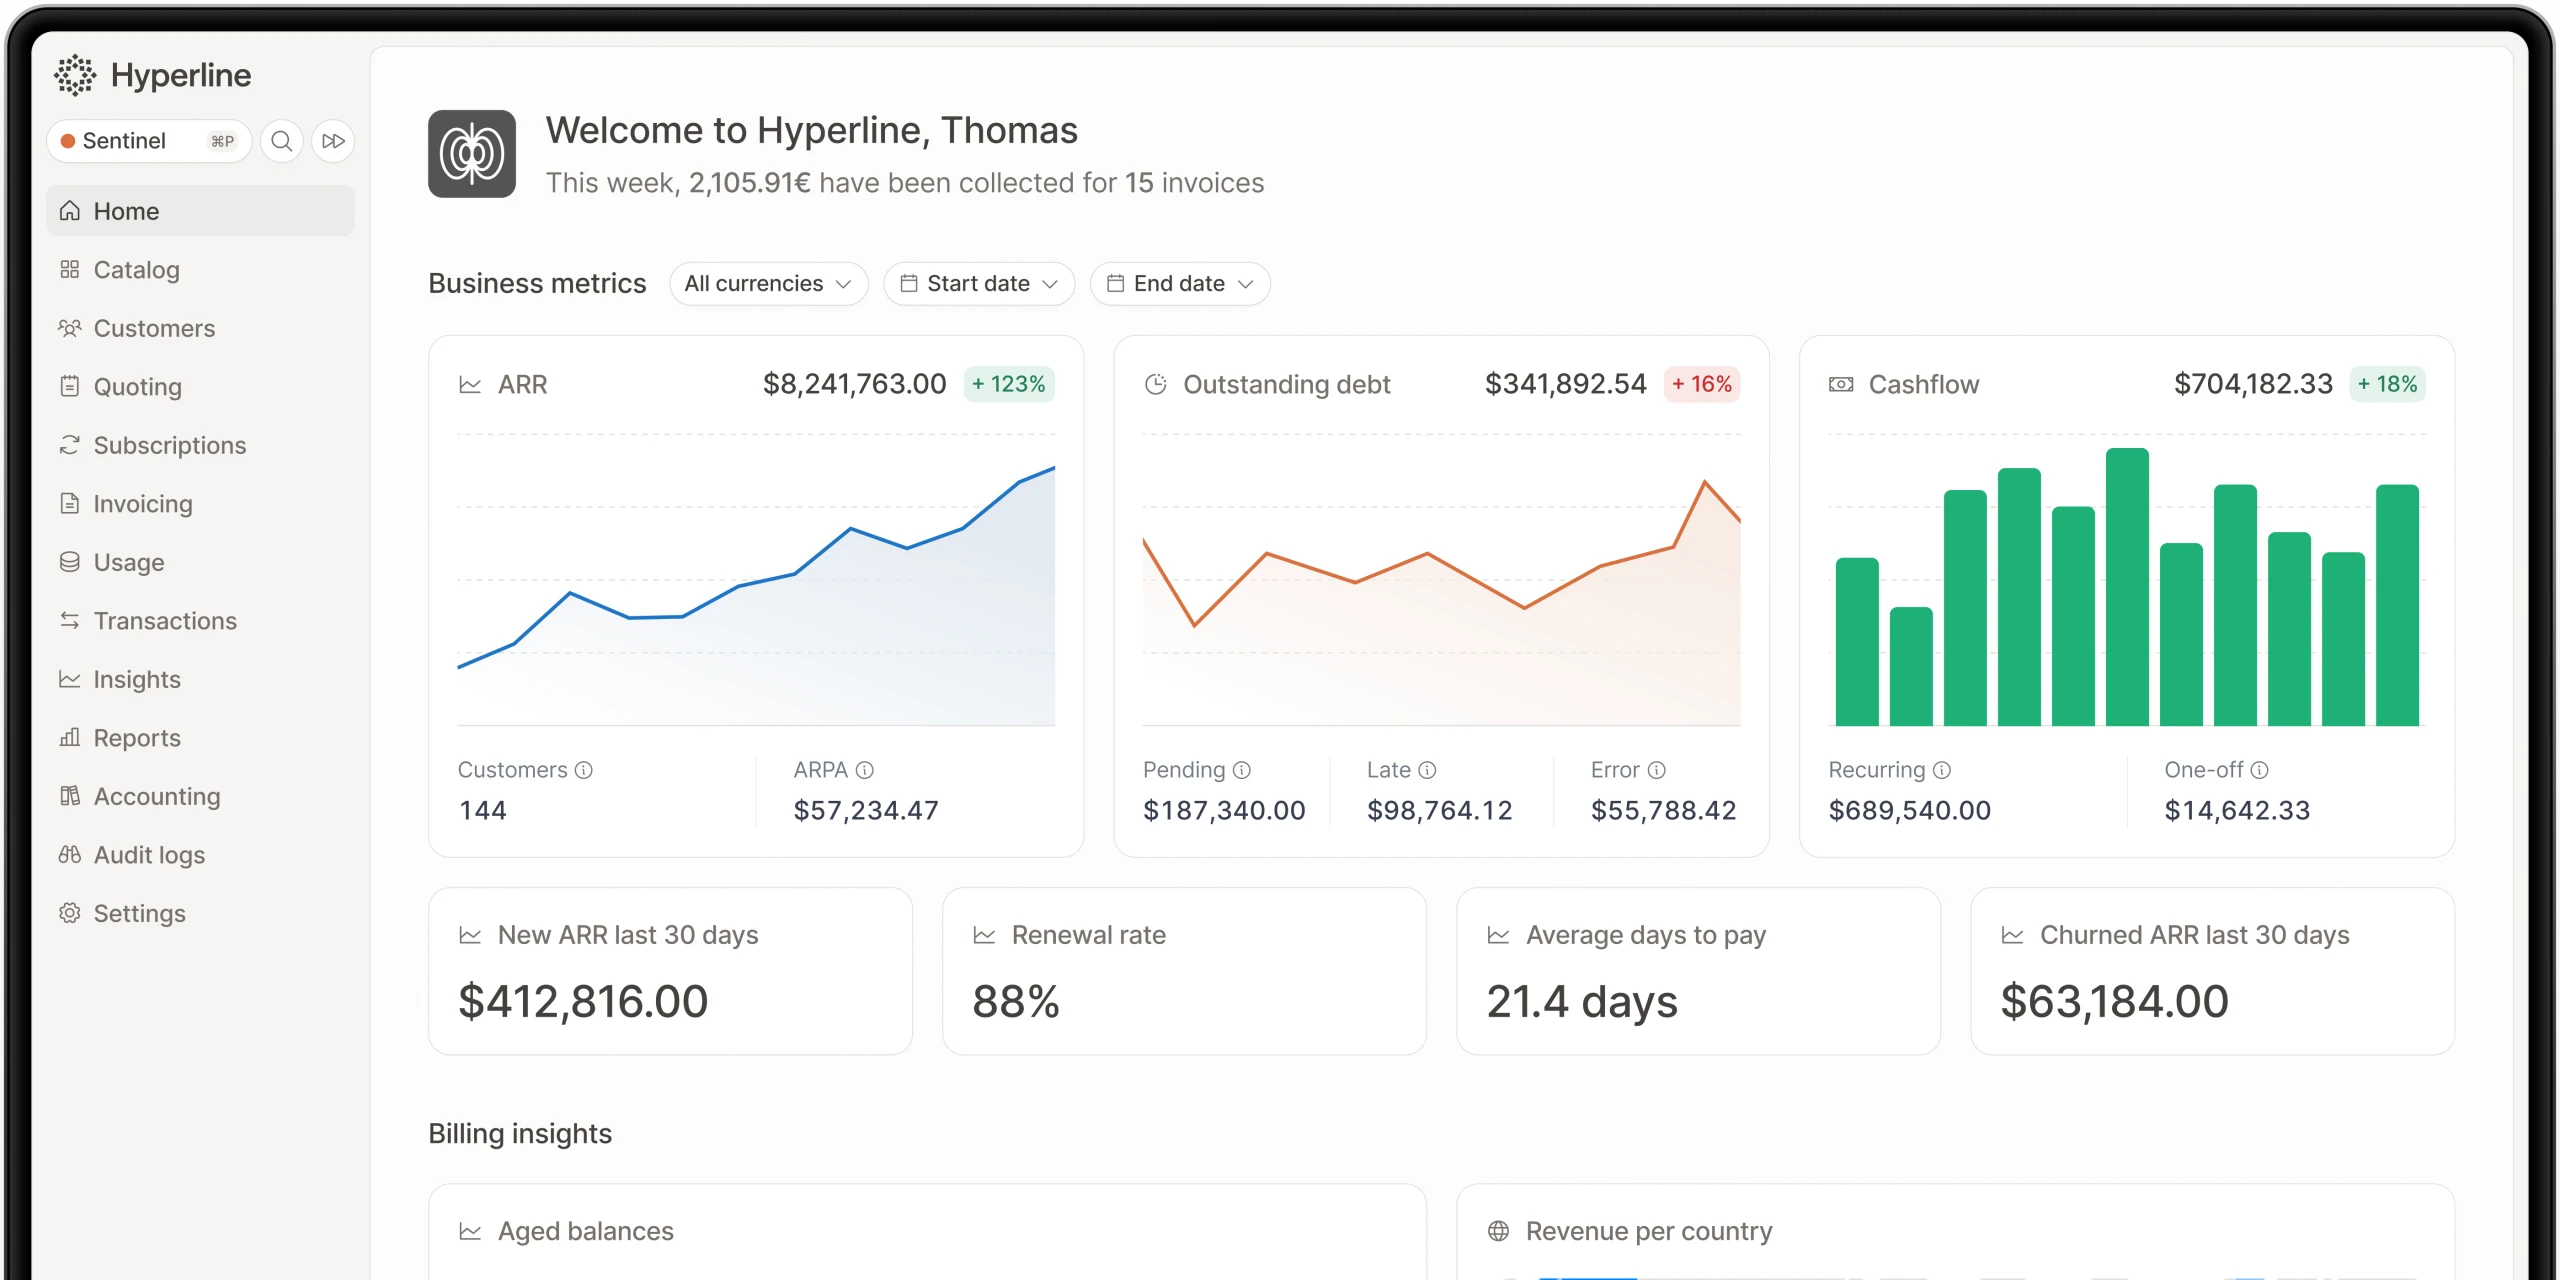
Task: Expand the End date picker
Action: point(1180,284)
